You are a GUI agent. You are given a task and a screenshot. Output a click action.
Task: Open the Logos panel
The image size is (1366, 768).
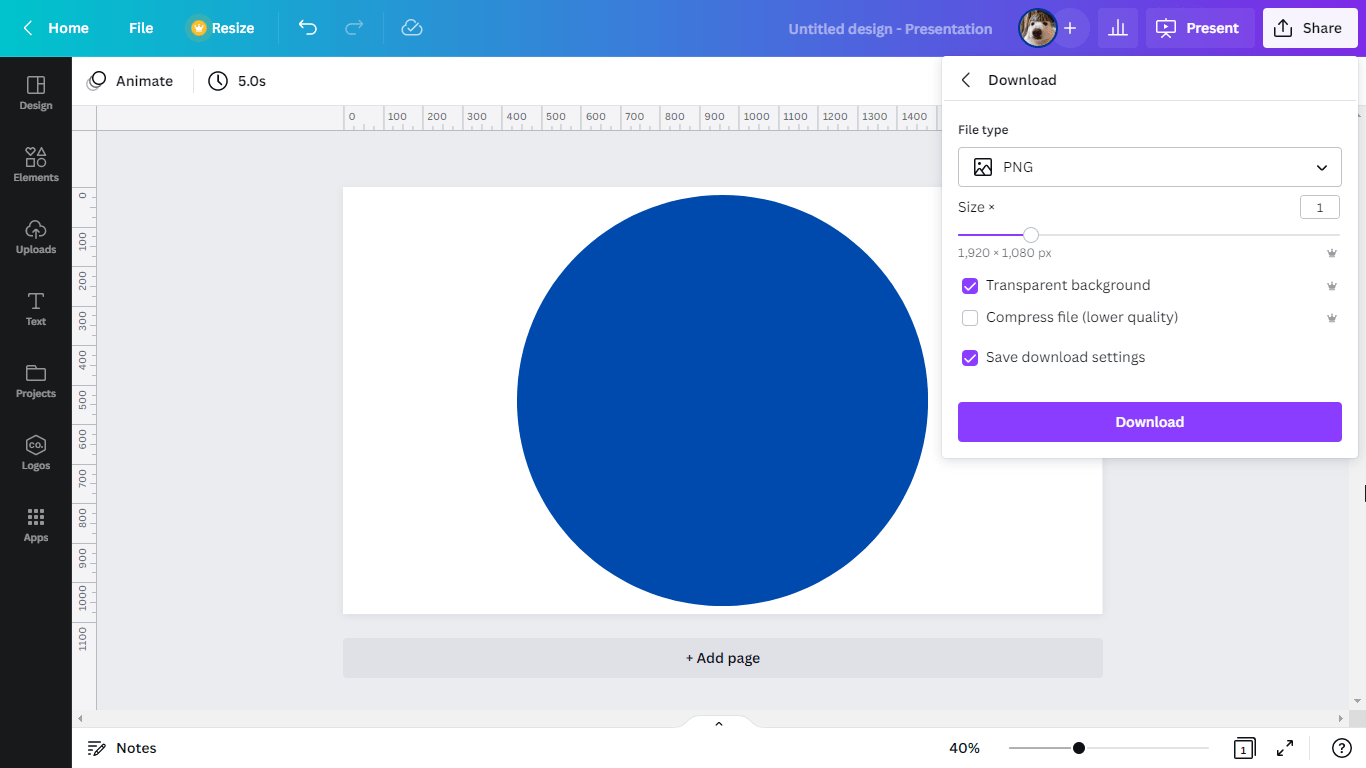35,451
